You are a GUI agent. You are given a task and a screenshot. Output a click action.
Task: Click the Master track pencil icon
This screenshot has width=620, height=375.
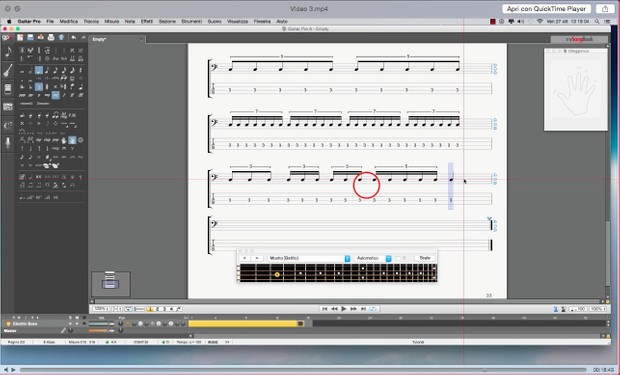pyautogui.click(x=63, y=330)
